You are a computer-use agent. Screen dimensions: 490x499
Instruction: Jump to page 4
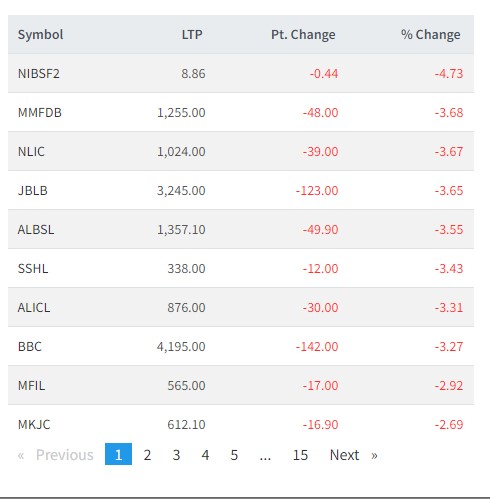[x=205, y=455]
